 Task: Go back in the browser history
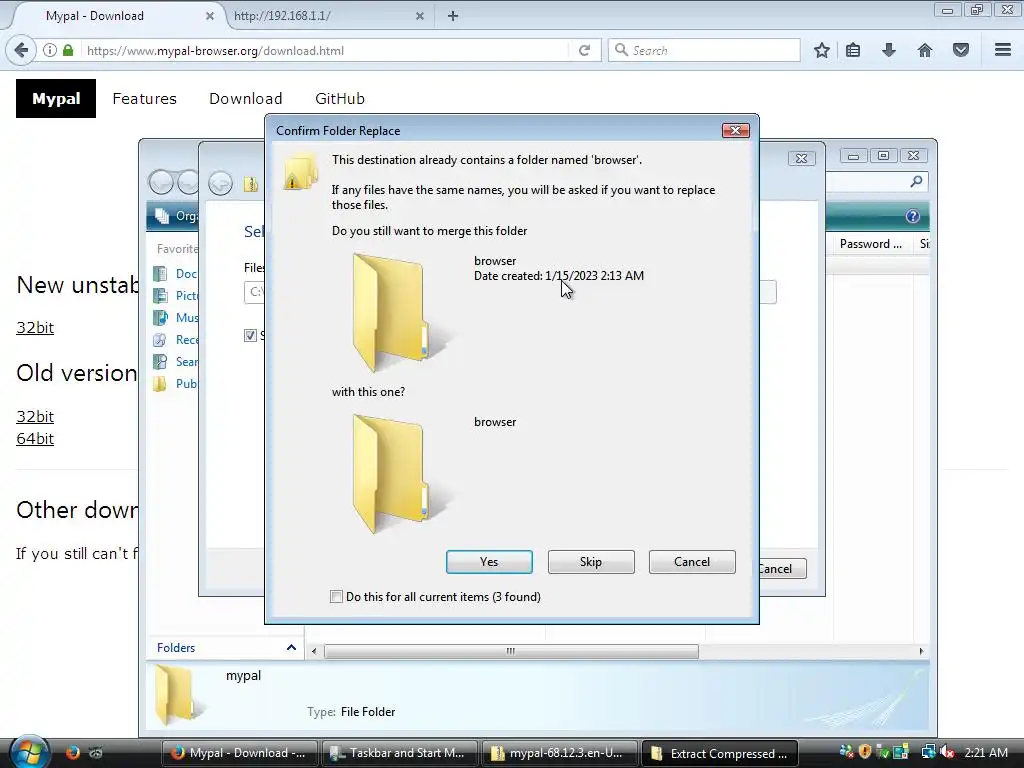click(x=21, y=50)
